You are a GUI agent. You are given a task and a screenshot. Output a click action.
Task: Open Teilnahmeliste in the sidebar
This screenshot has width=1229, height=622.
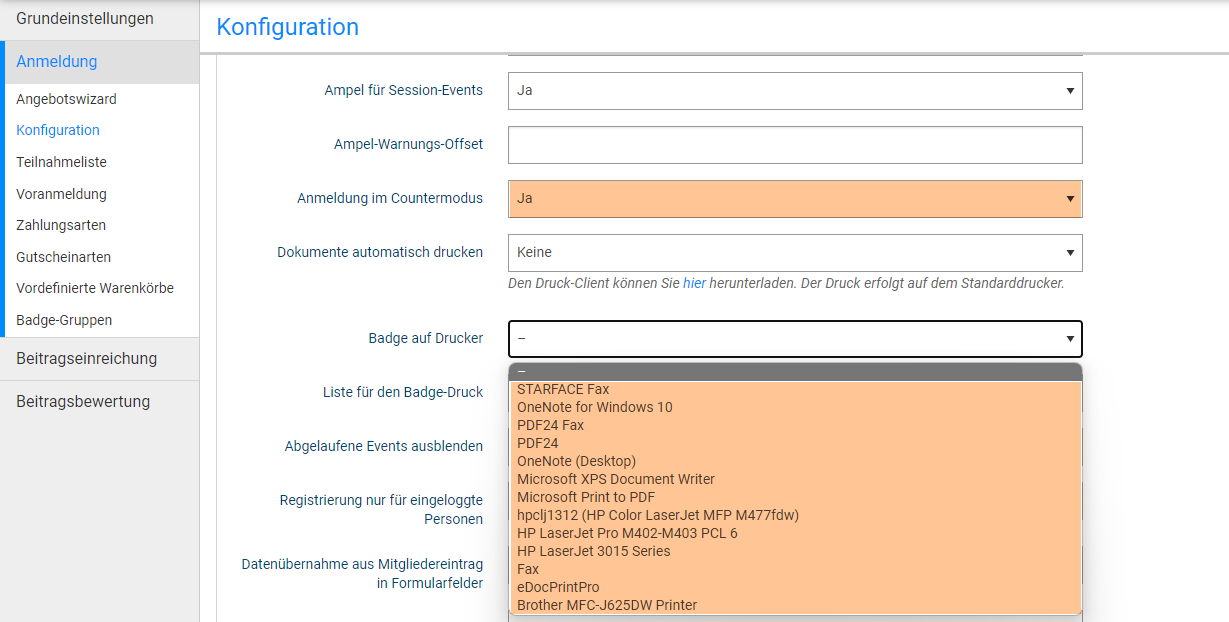61,162
